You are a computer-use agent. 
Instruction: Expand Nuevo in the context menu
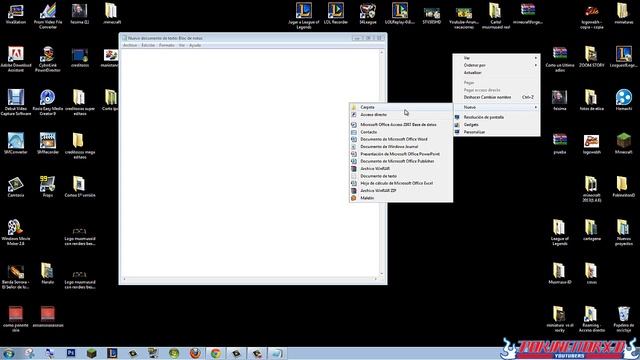click(496, 107)
